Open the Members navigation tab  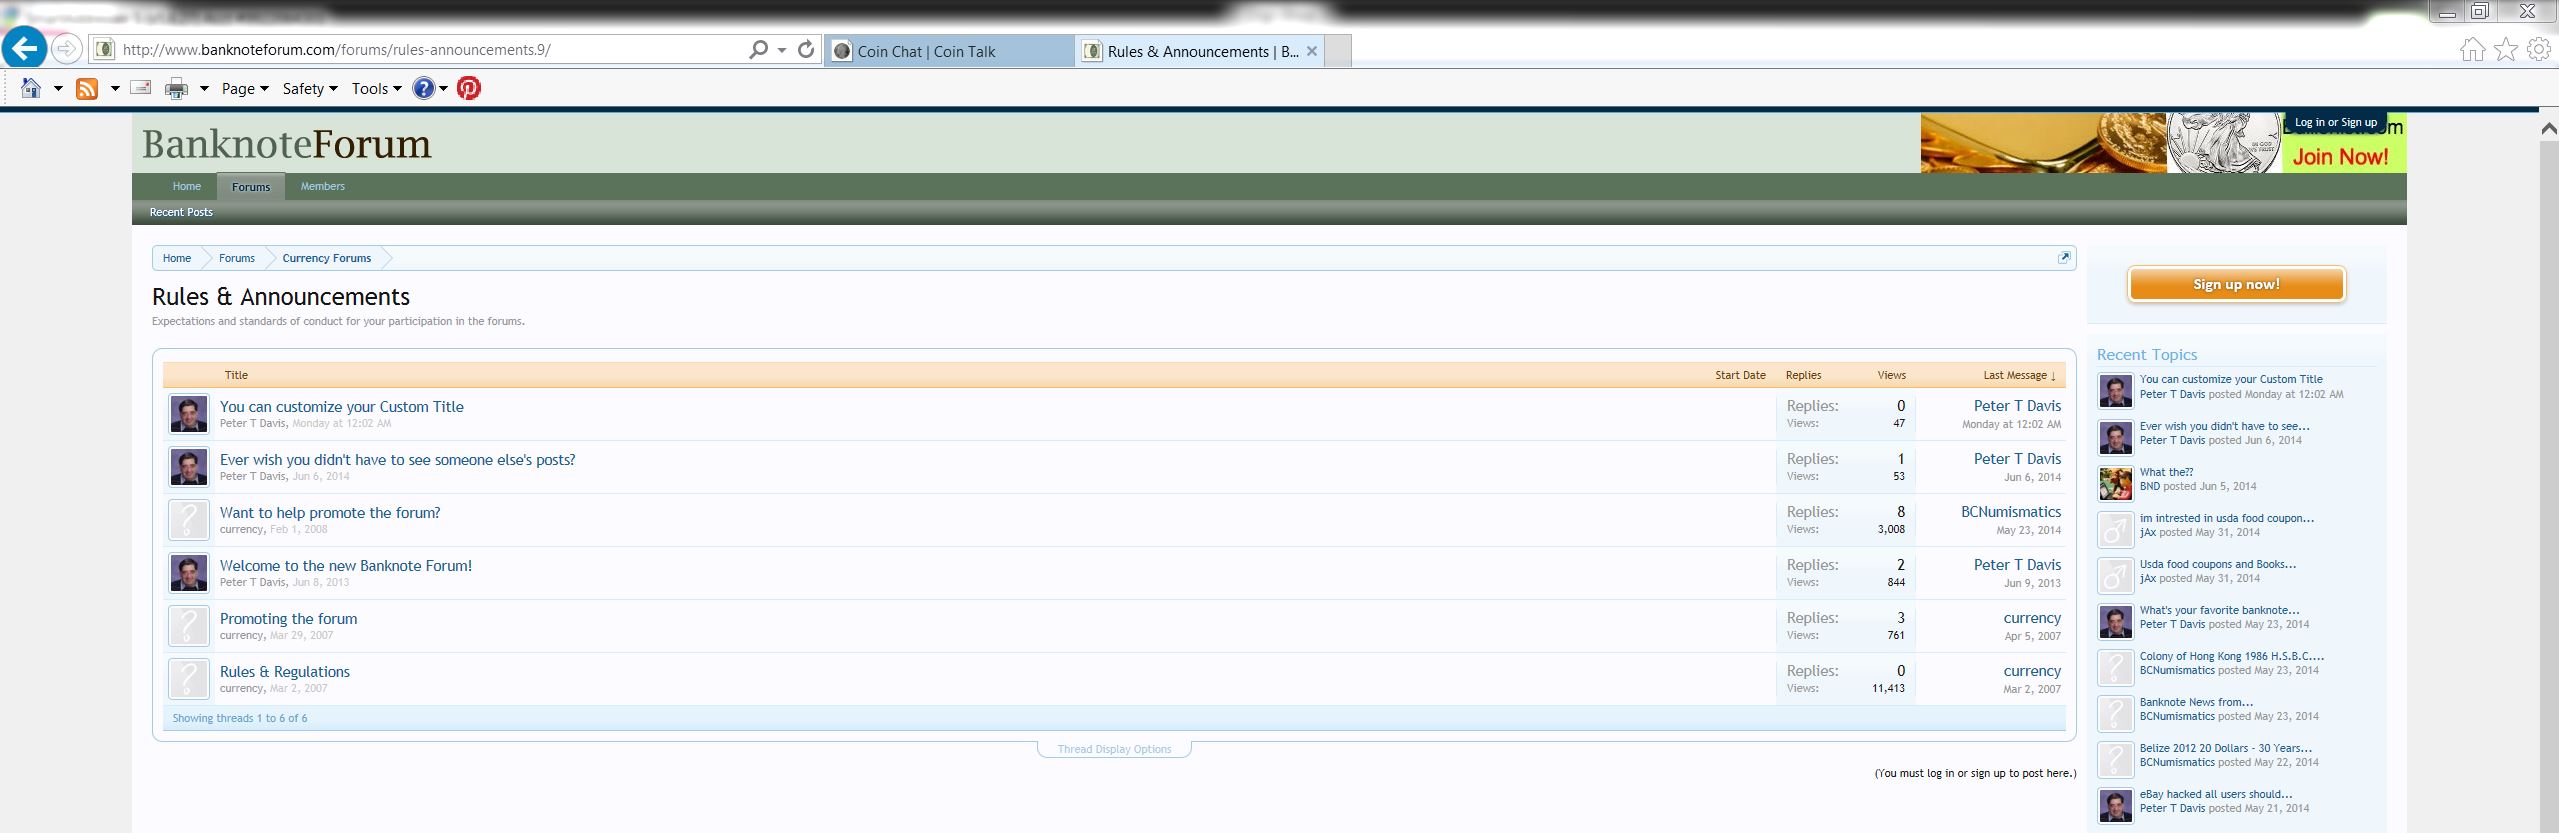(322, 186)
